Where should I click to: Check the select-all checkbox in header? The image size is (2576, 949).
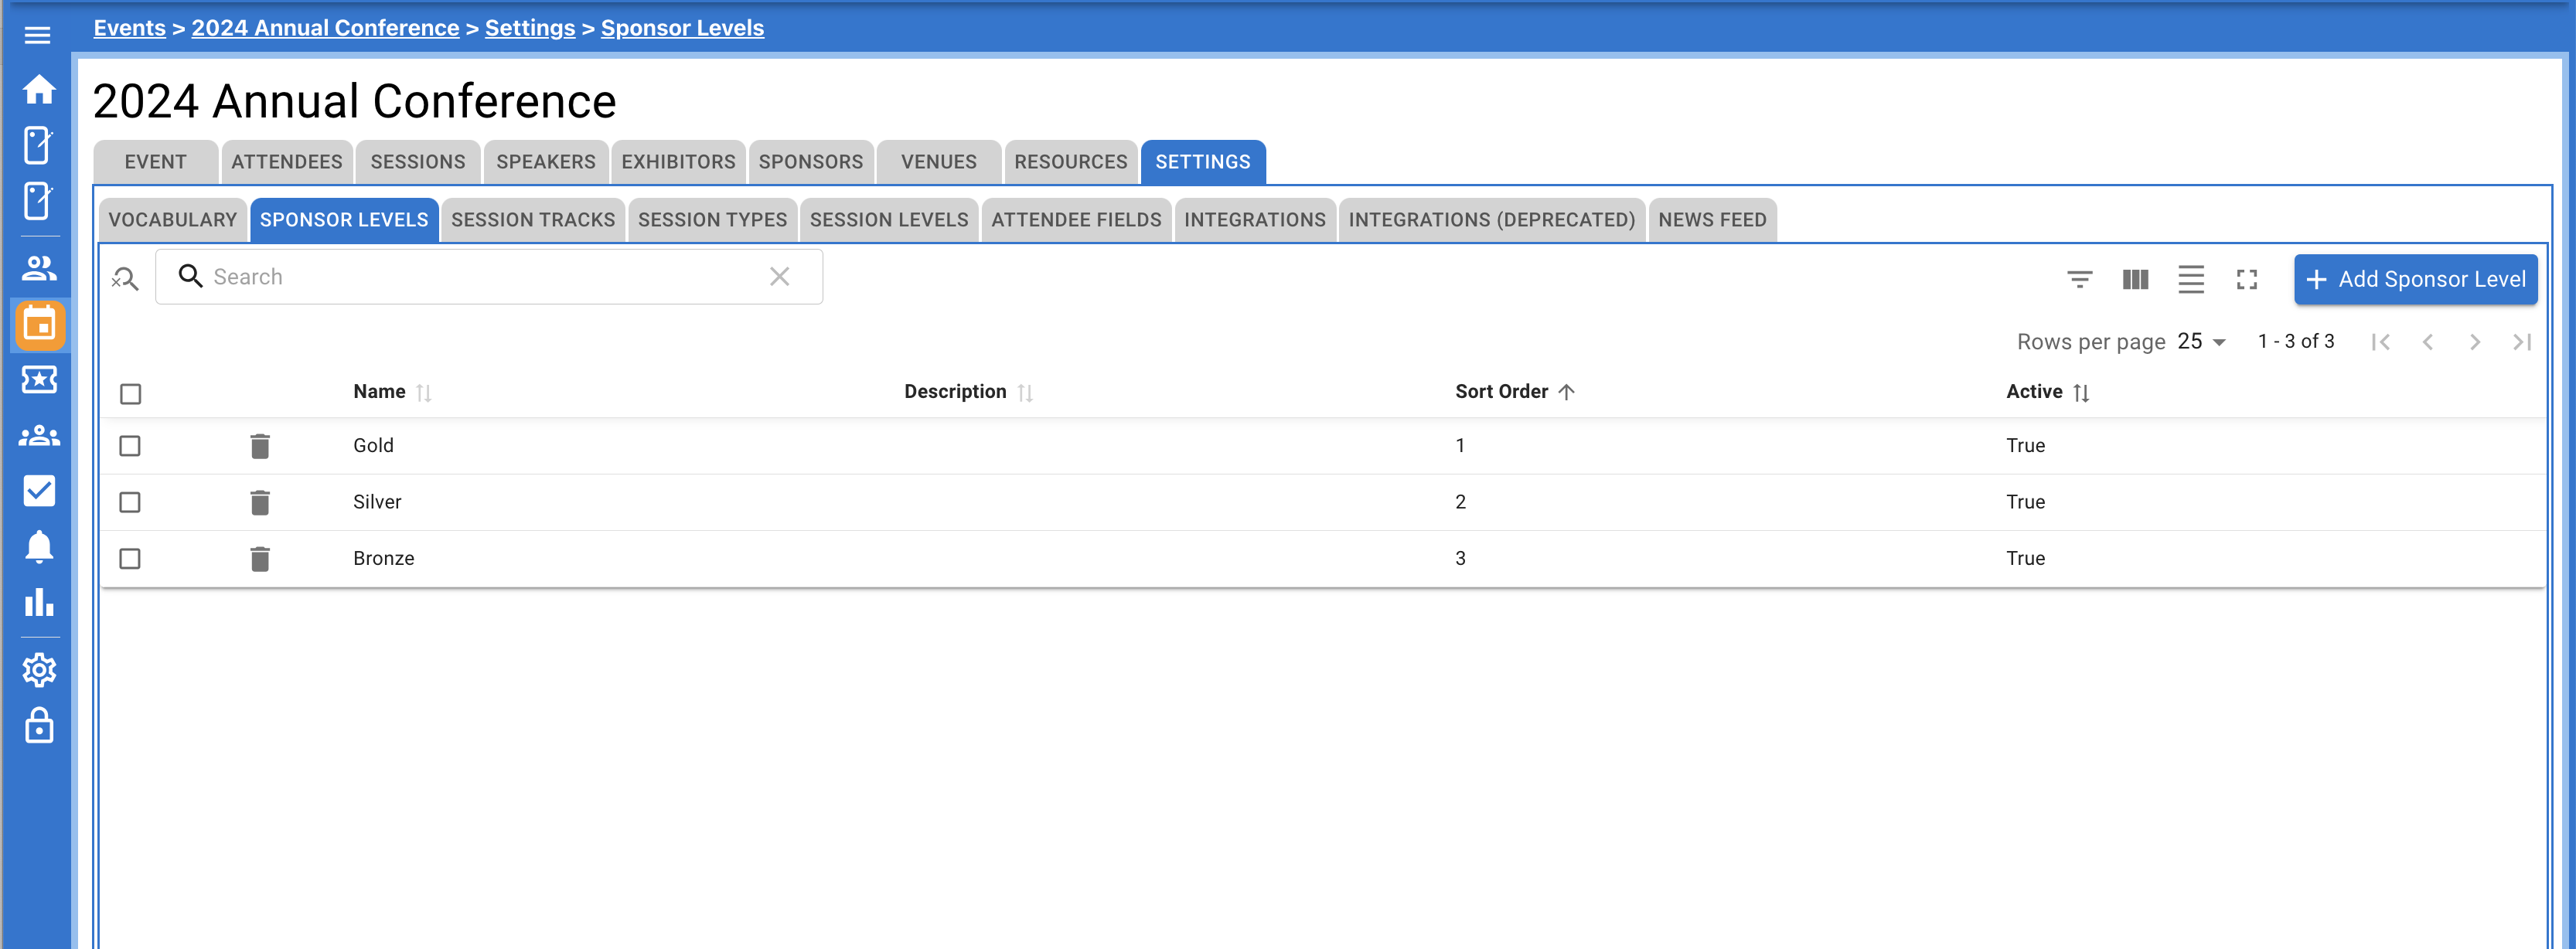click(x=130, y=394)
